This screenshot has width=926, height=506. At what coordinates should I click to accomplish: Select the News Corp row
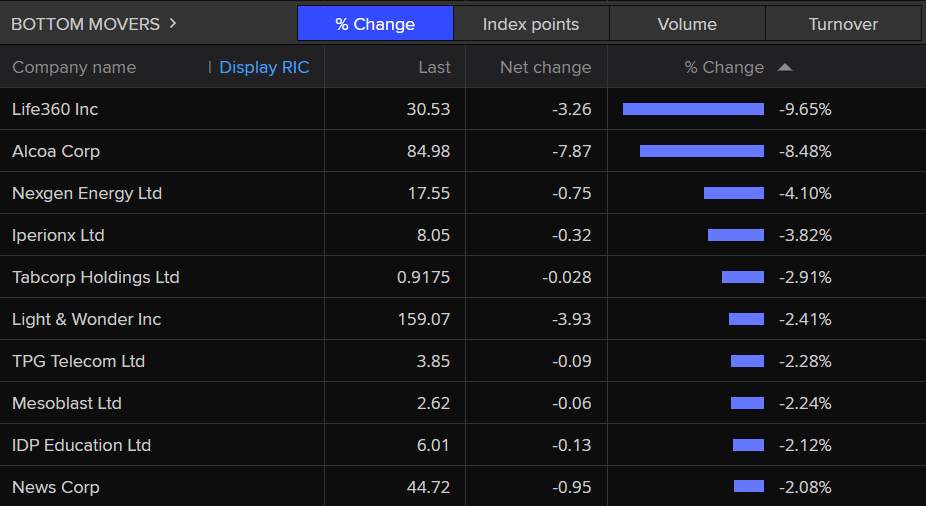[x=56, y=488]
